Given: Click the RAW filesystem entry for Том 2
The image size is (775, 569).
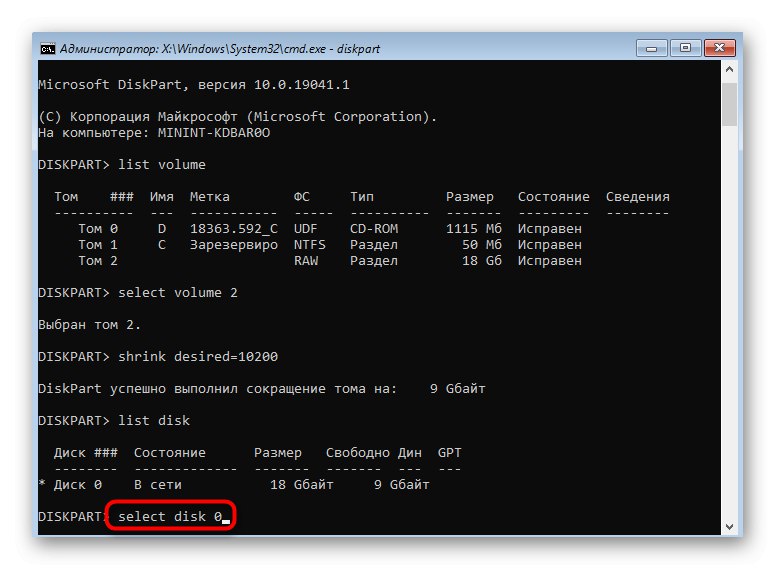Looking at the screenshot, I should coord(306,261).
